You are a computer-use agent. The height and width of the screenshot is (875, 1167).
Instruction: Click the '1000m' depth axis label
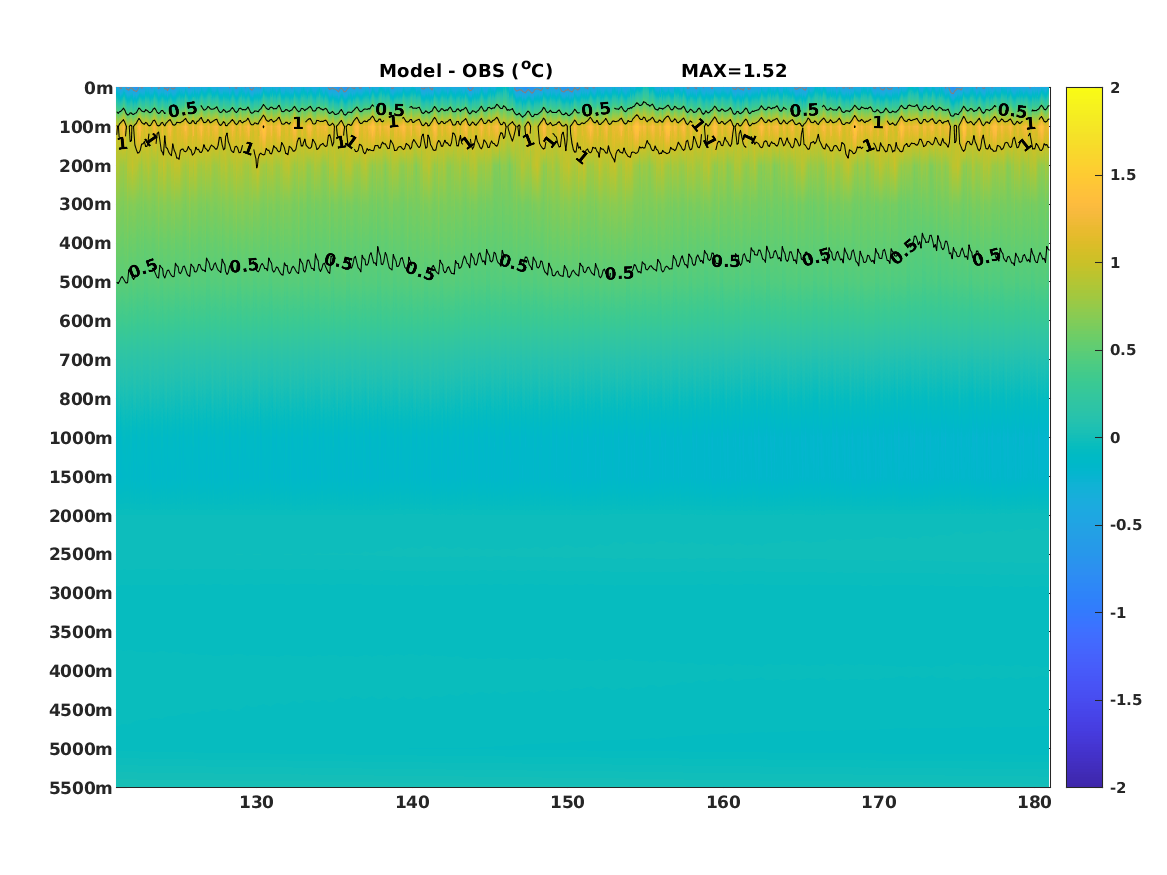click(81, 438)
